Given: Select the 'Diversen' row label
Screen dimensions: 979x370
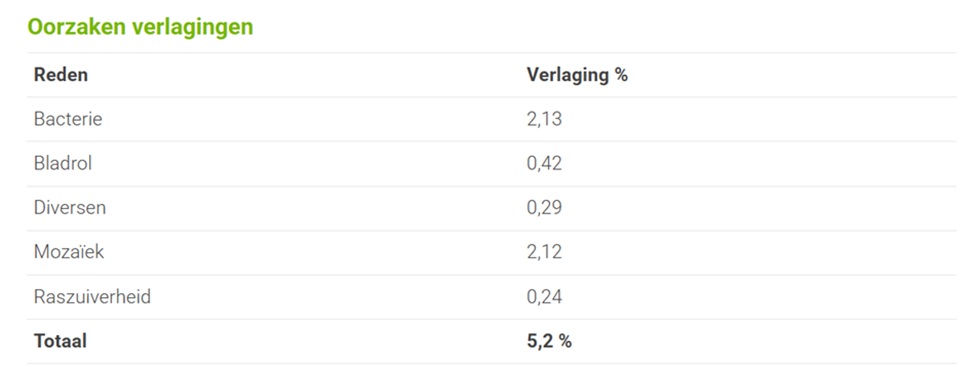Looking at the screenshot, I should [x=70, y=208].
